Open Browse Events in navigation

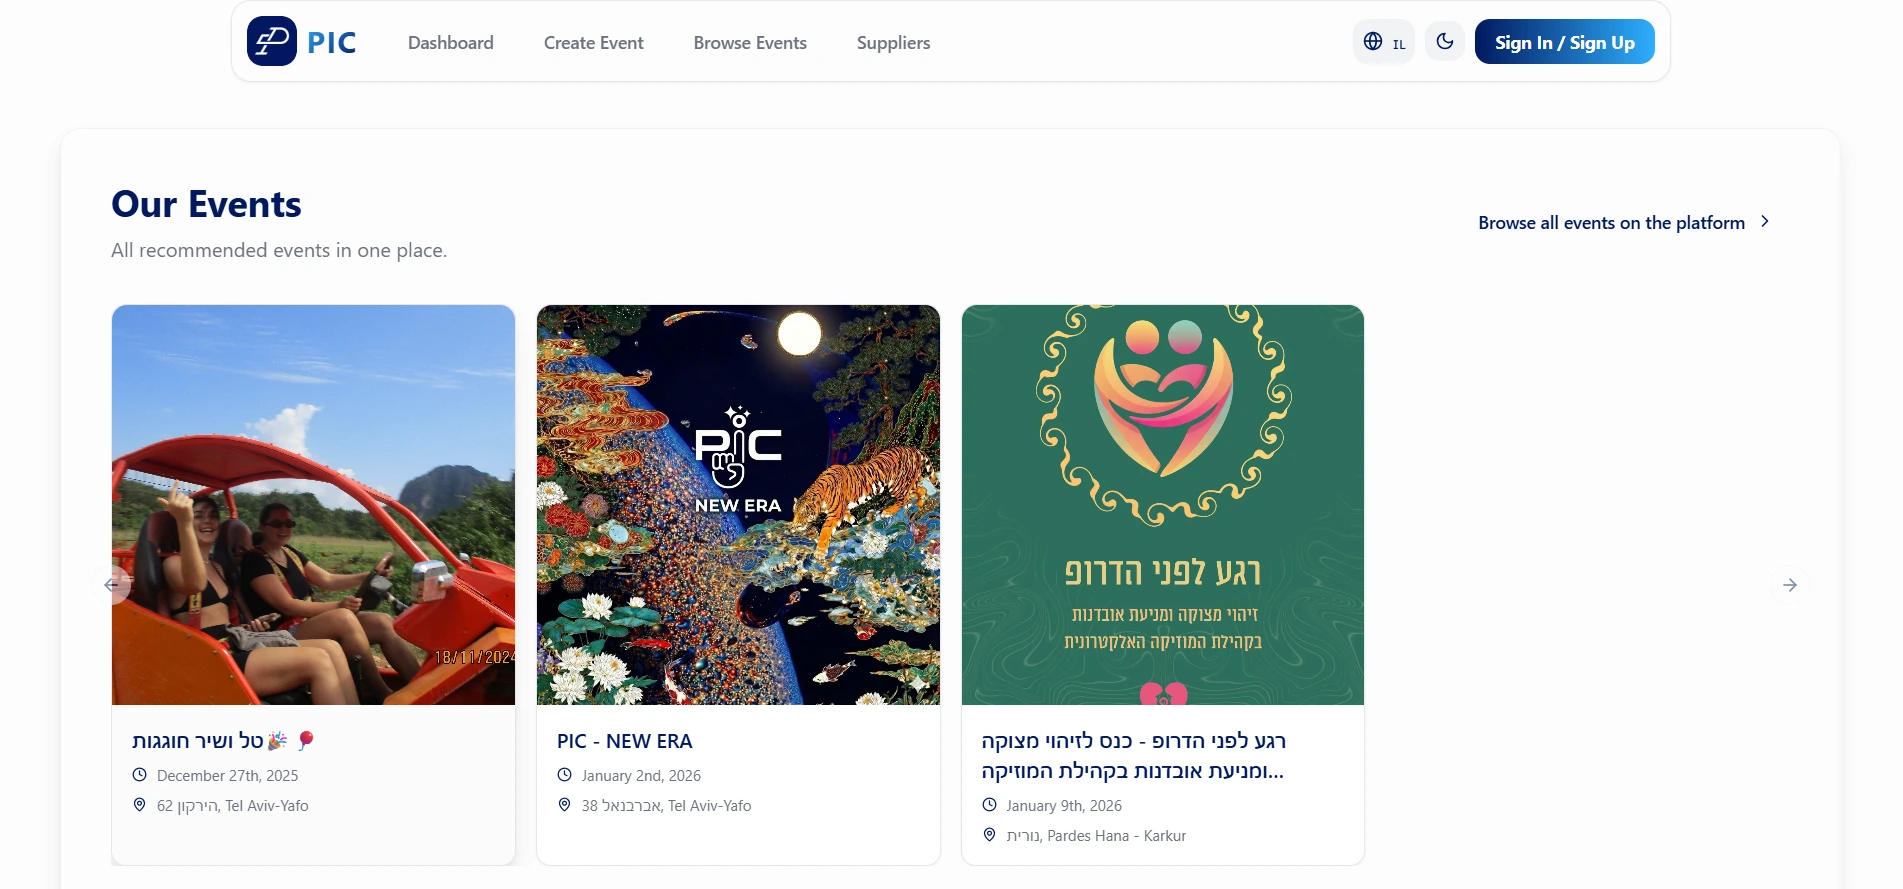click(750, 43)
